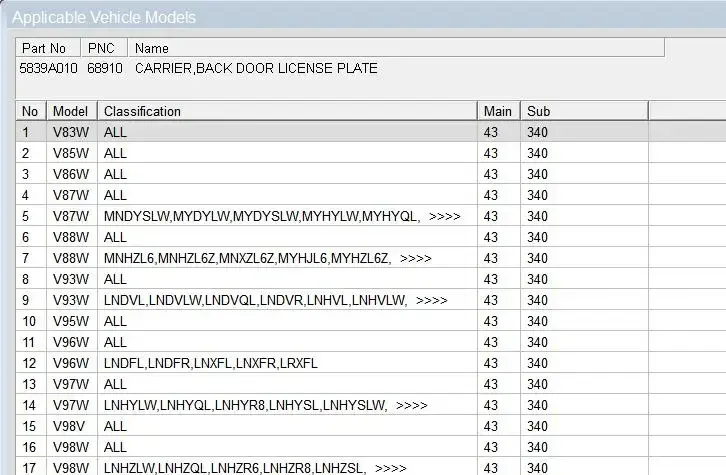Click part number 5839A010
Screen dimensions: 726x475
[x=43, y=68]
